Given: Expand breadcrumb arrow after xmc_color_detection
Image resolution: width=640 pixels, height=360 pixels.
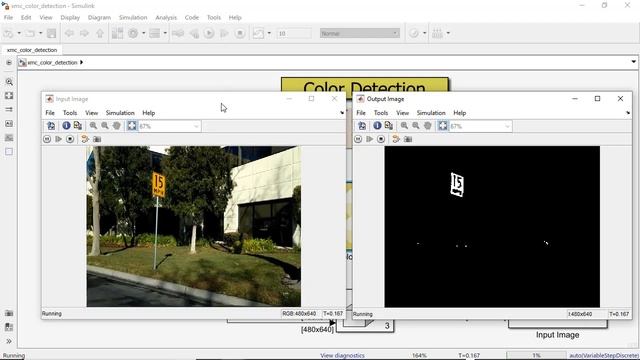Looking at the screenshot, I should (82, 62).
